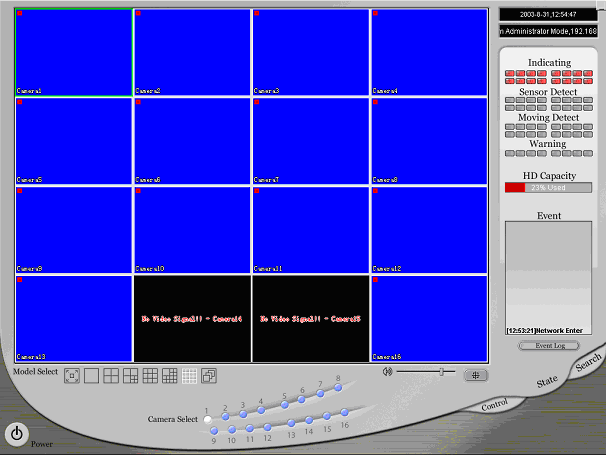Click the Camera5 video pane
This screenshot has height=455, width=606.
coord(74,141)
